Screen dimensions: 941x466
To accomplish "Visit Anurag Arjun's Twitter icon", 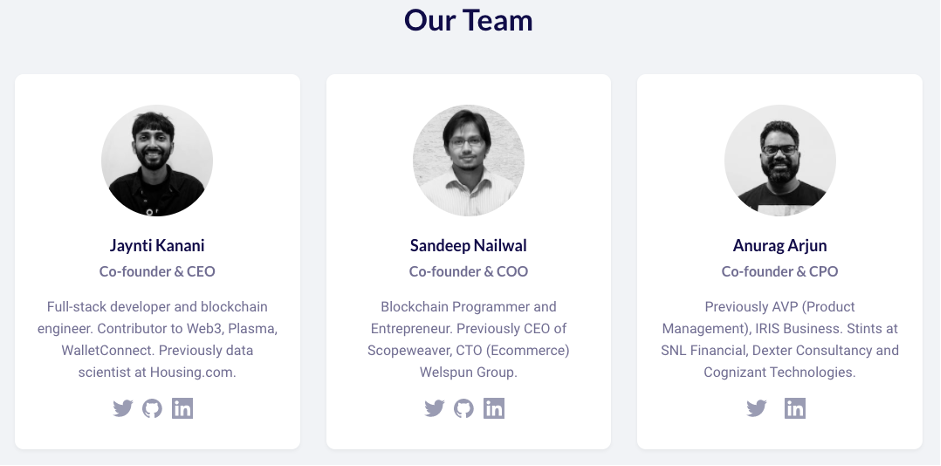I will click(x=757, y=408).
